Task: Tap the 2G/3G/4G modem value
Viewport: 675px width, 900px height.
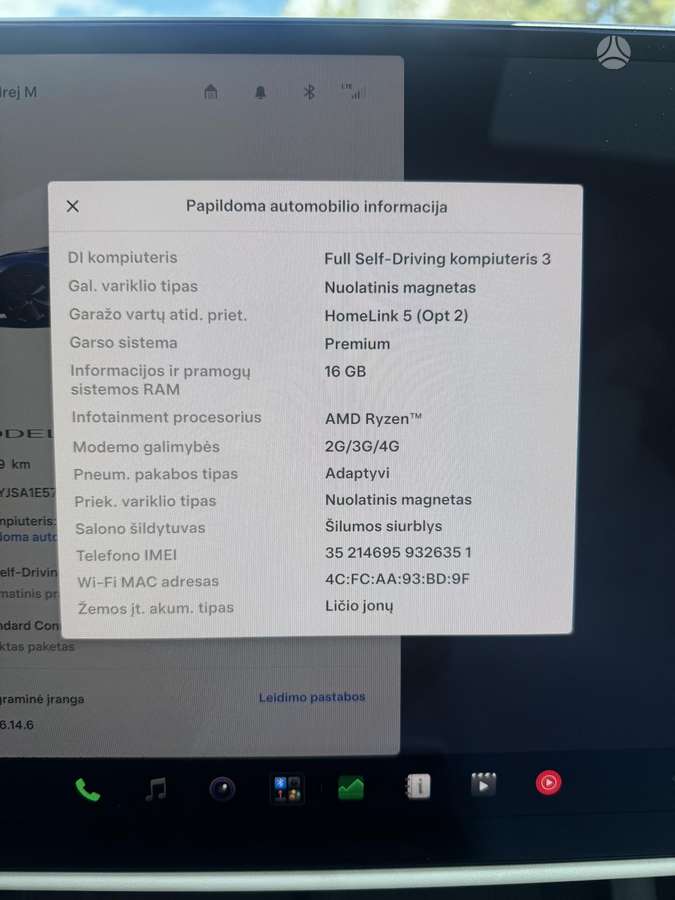Action: [362, 446]
